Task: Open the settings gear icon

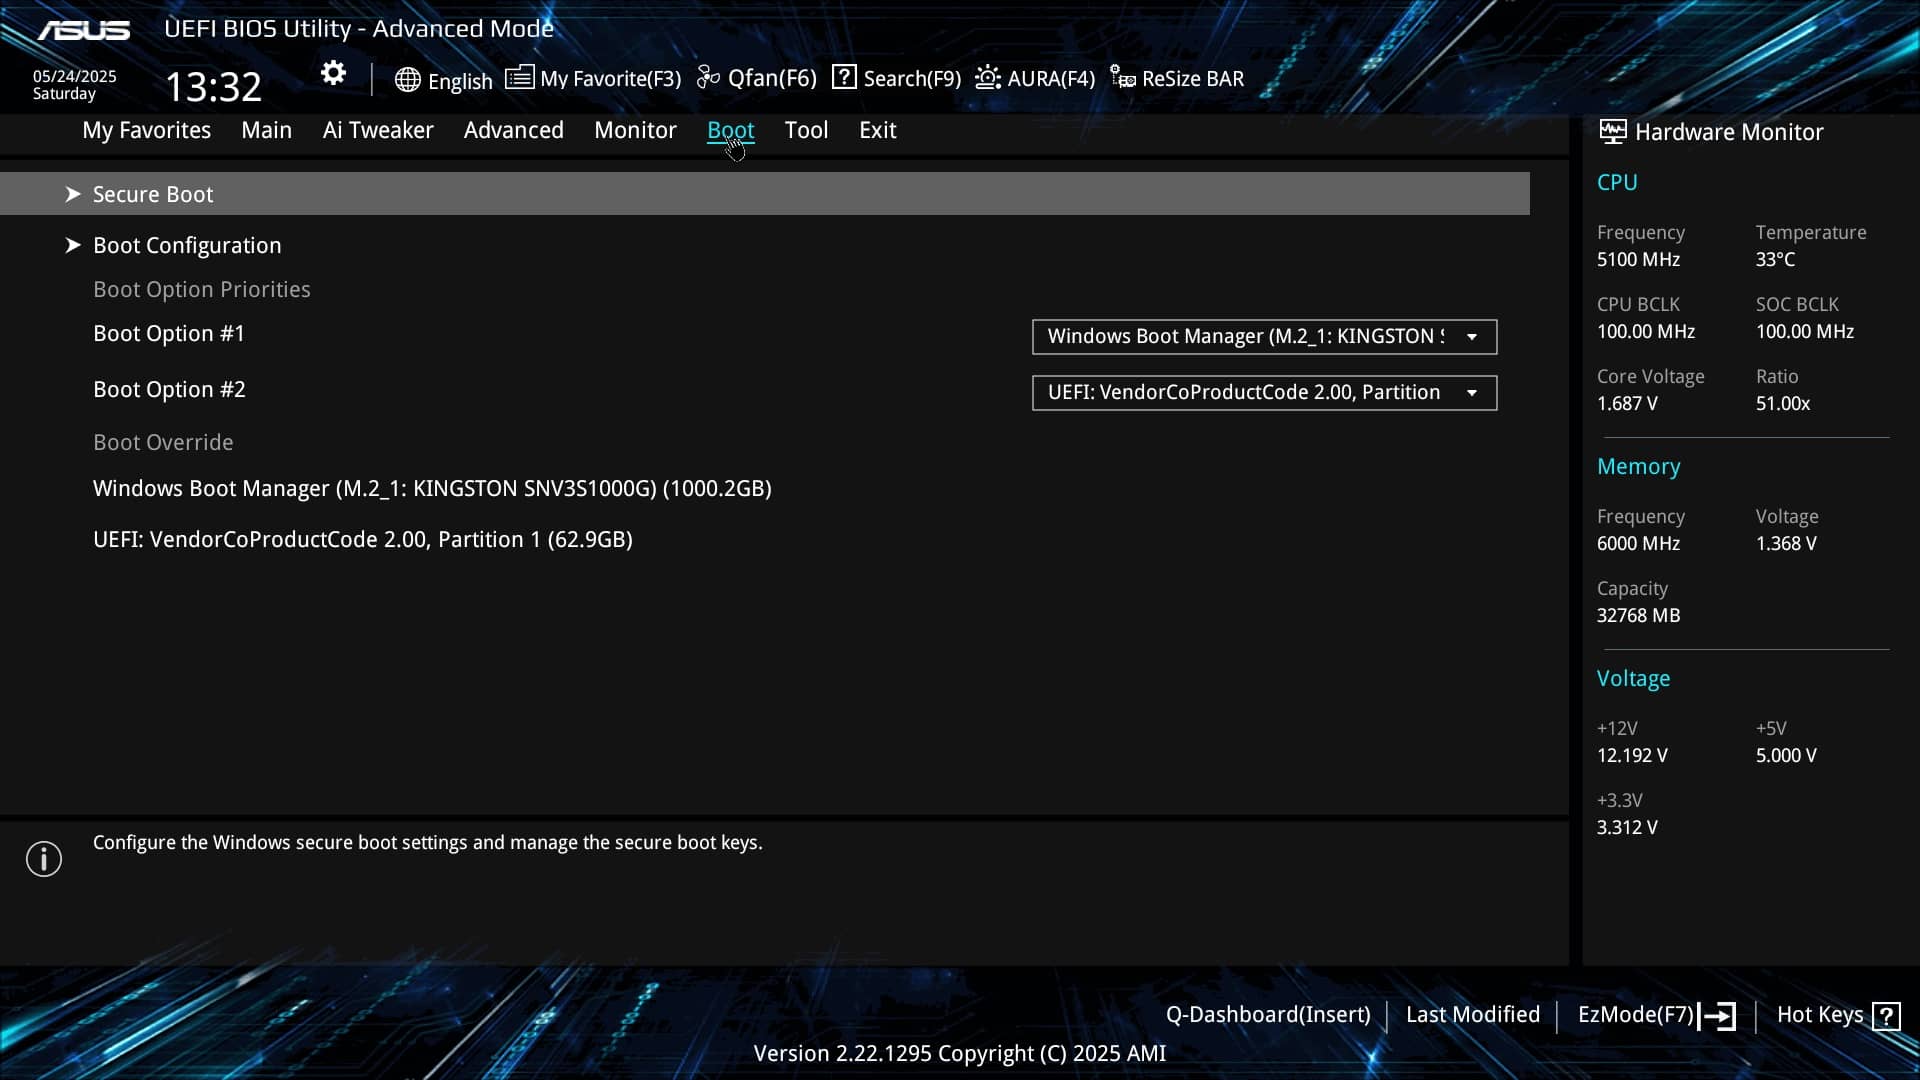Action: coord(333,73)
